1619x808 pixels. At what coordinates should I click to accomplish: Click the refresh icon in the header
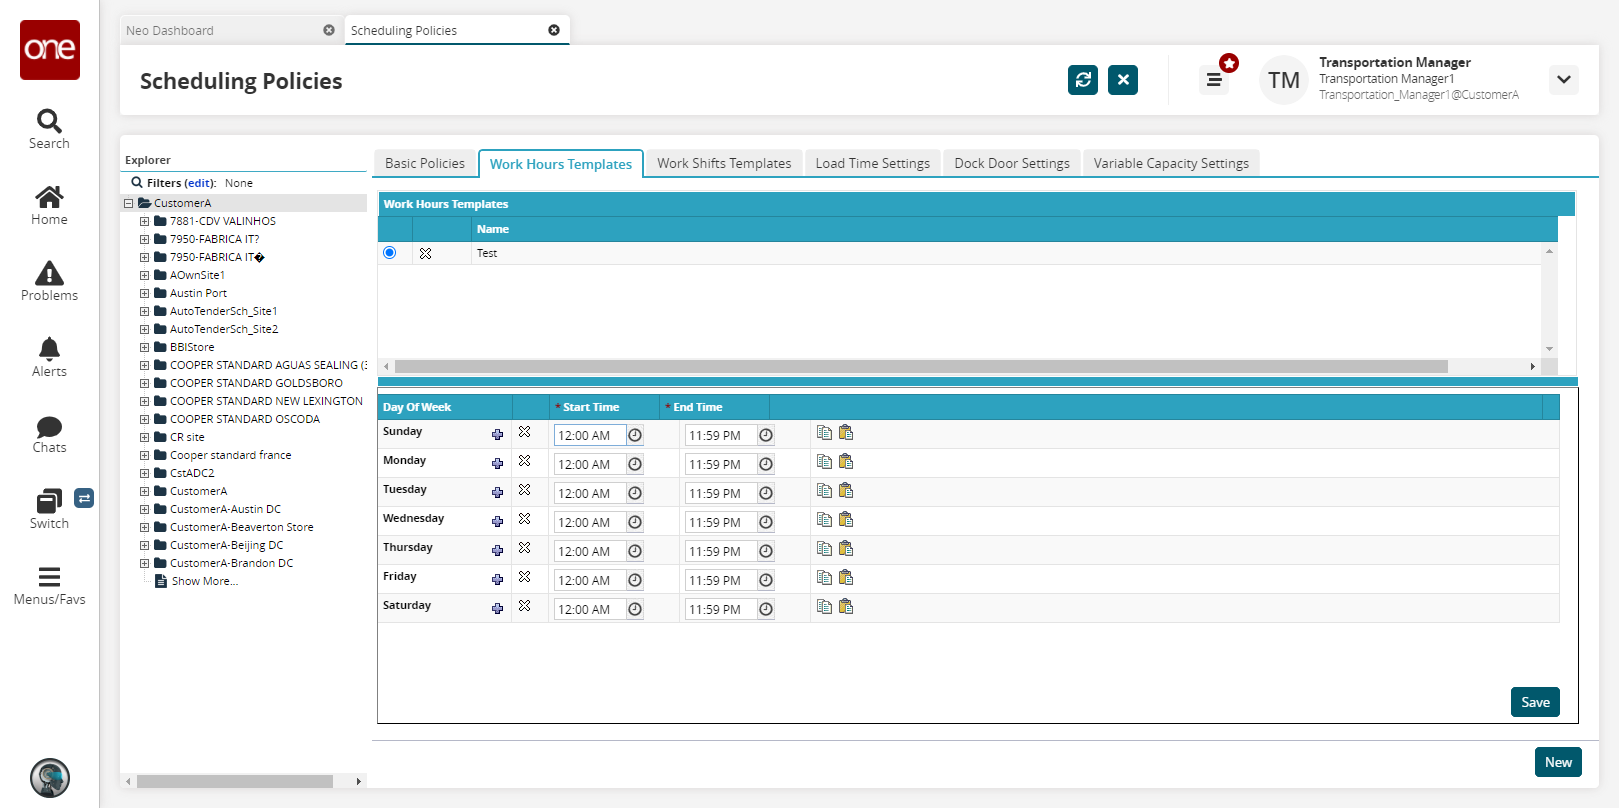[x=1082, y=80]
